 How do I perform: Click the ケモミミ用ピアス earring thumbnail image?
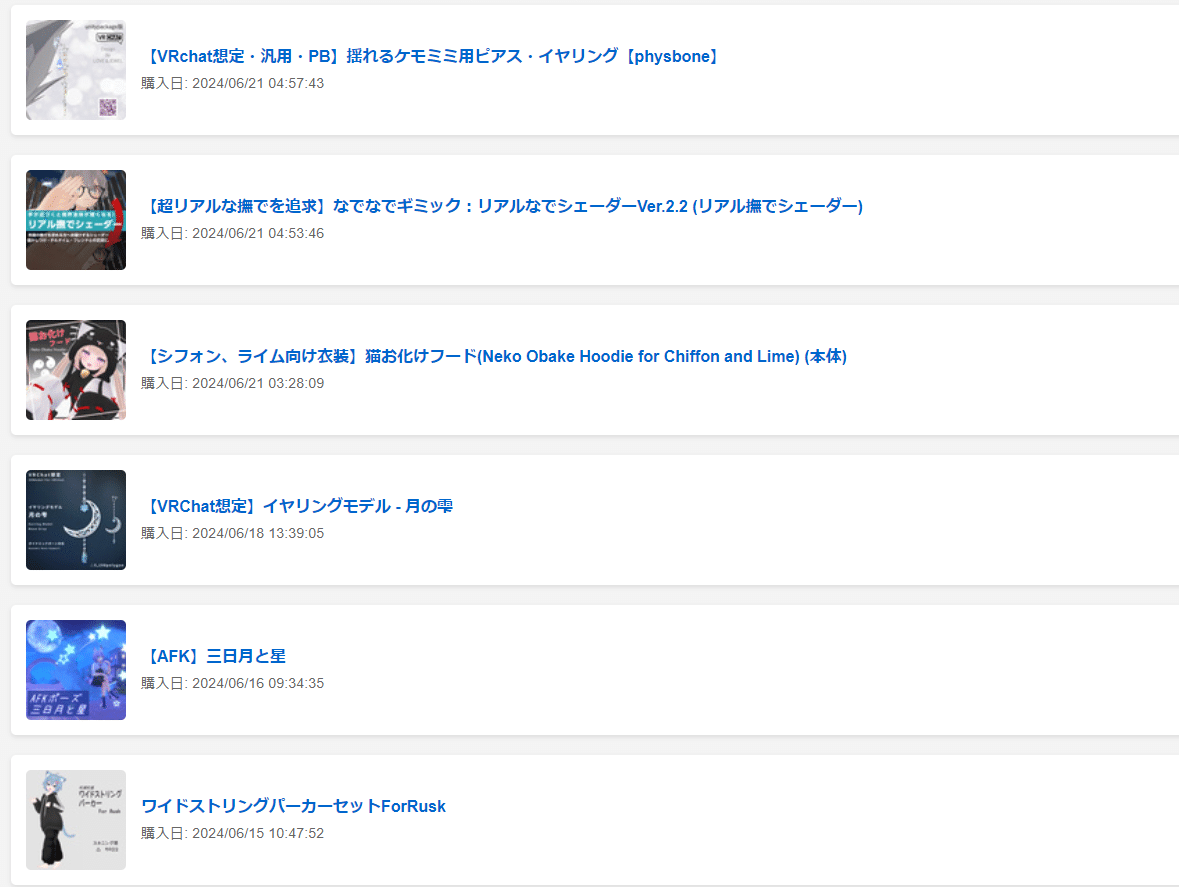[x=76, y=70]
